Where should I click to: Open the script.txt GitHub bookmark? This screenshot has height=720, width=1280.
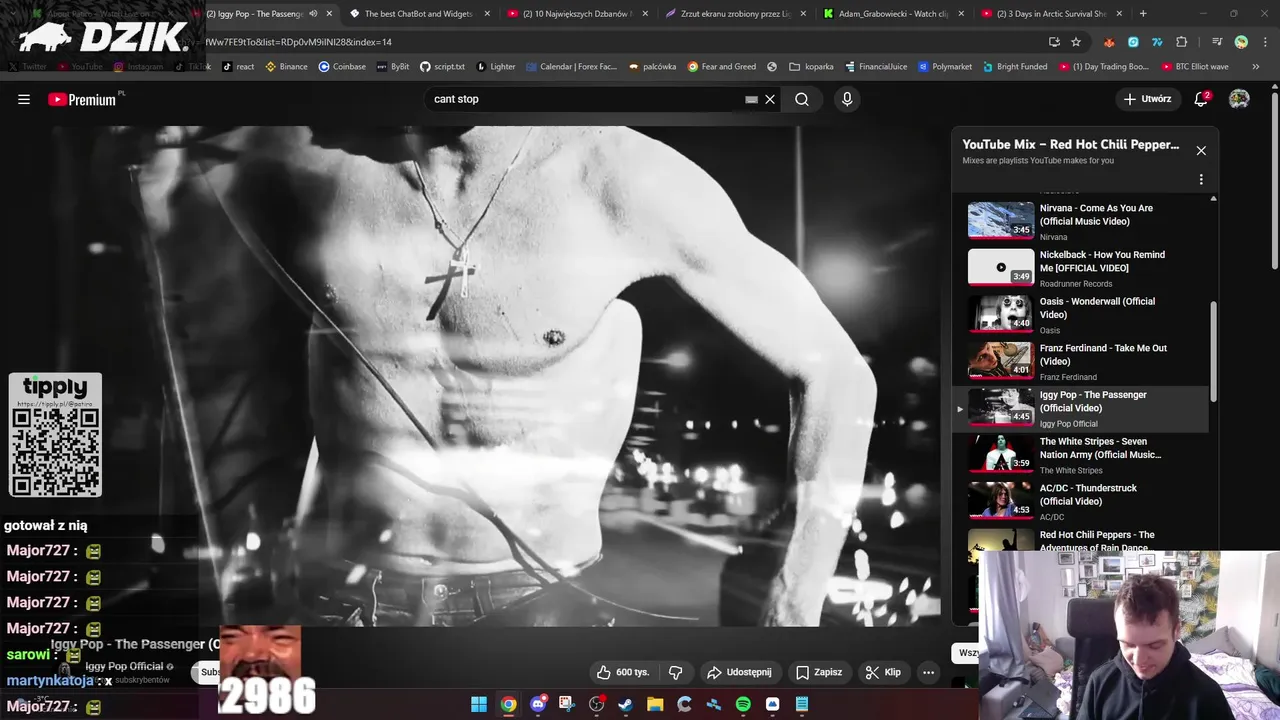(442, 67)
